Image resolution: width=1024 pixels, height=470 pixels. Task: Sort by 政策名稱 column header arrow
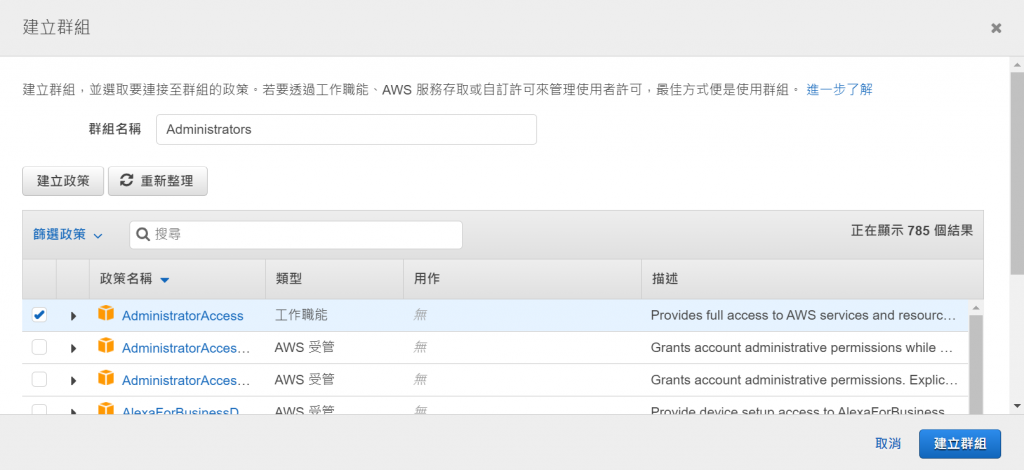[165, 280]
